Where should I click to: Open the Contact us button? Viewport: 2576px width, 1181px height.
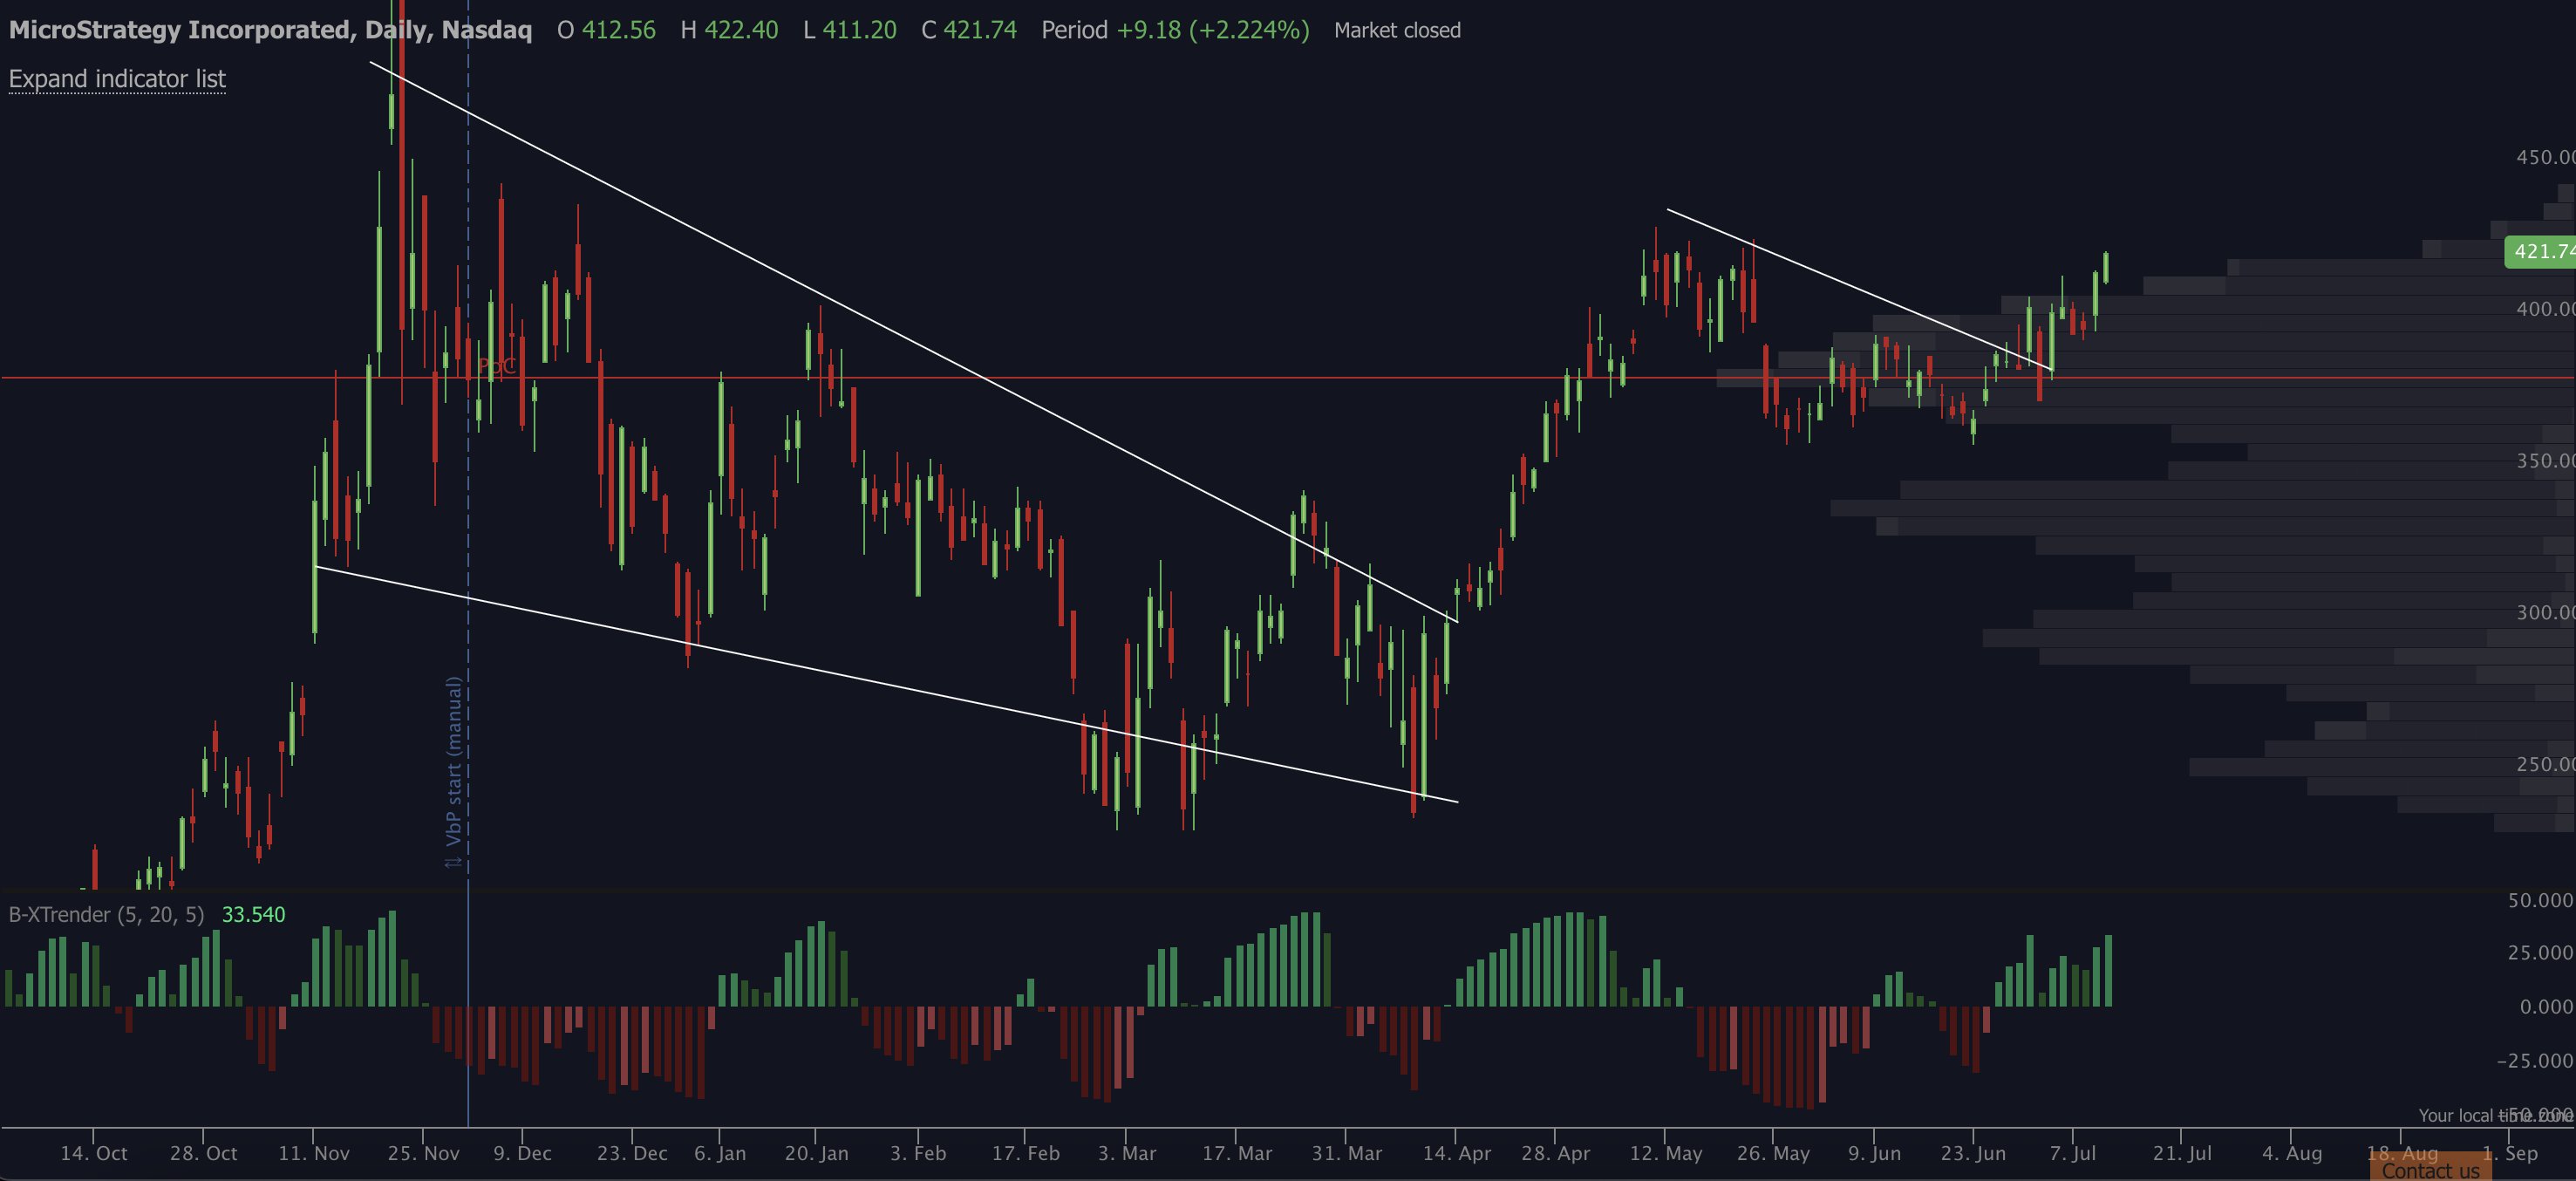[2430, 1169]
